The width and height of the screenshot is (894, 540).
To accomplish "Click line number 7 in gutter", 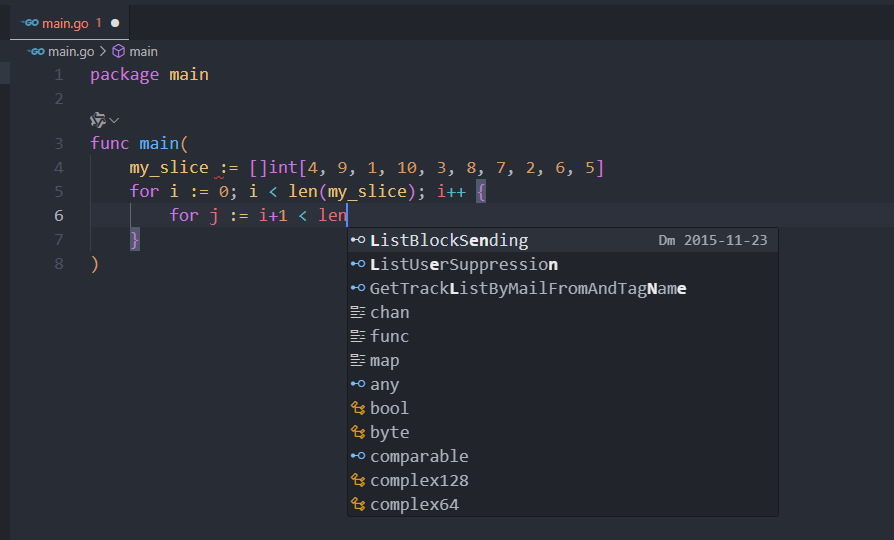I will click(x=59, y=239).
